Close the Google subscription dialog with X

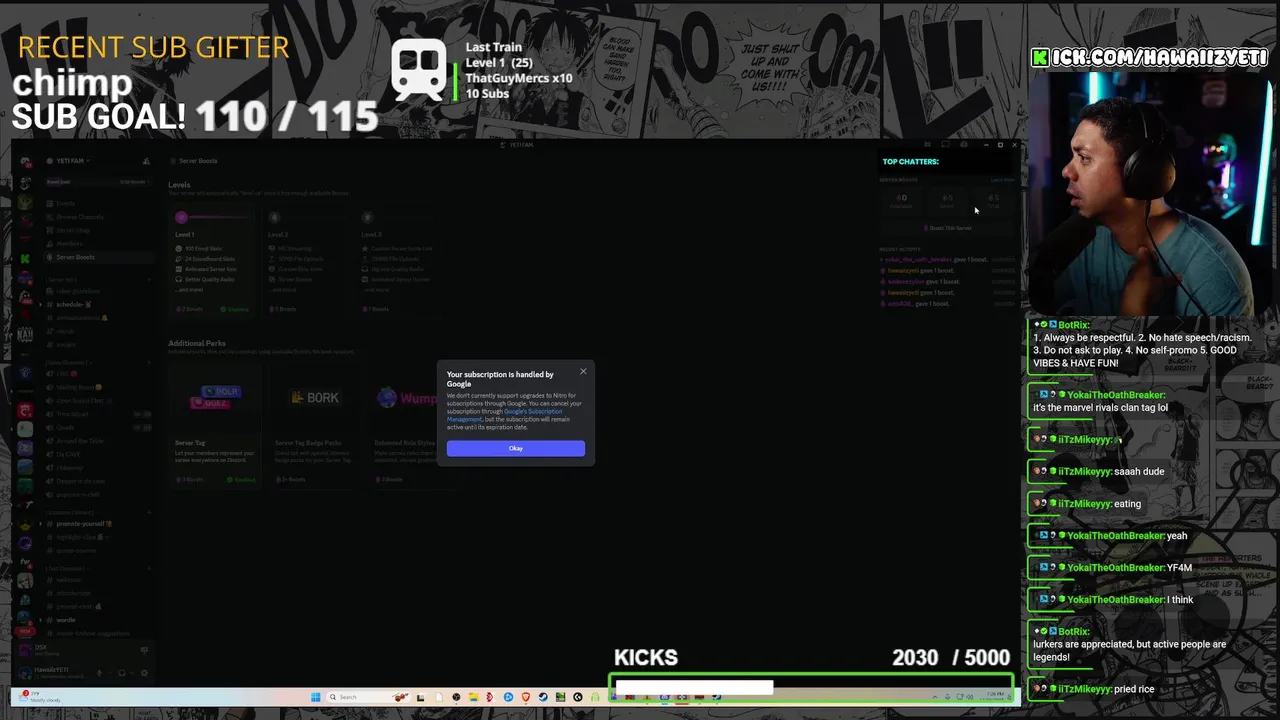(583, 372)
